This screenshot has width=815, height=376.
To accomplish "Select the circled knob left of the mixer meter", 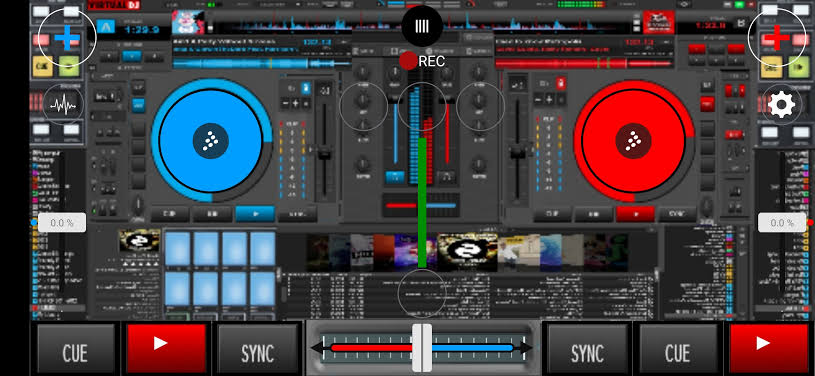I will [x=364, y=106].
